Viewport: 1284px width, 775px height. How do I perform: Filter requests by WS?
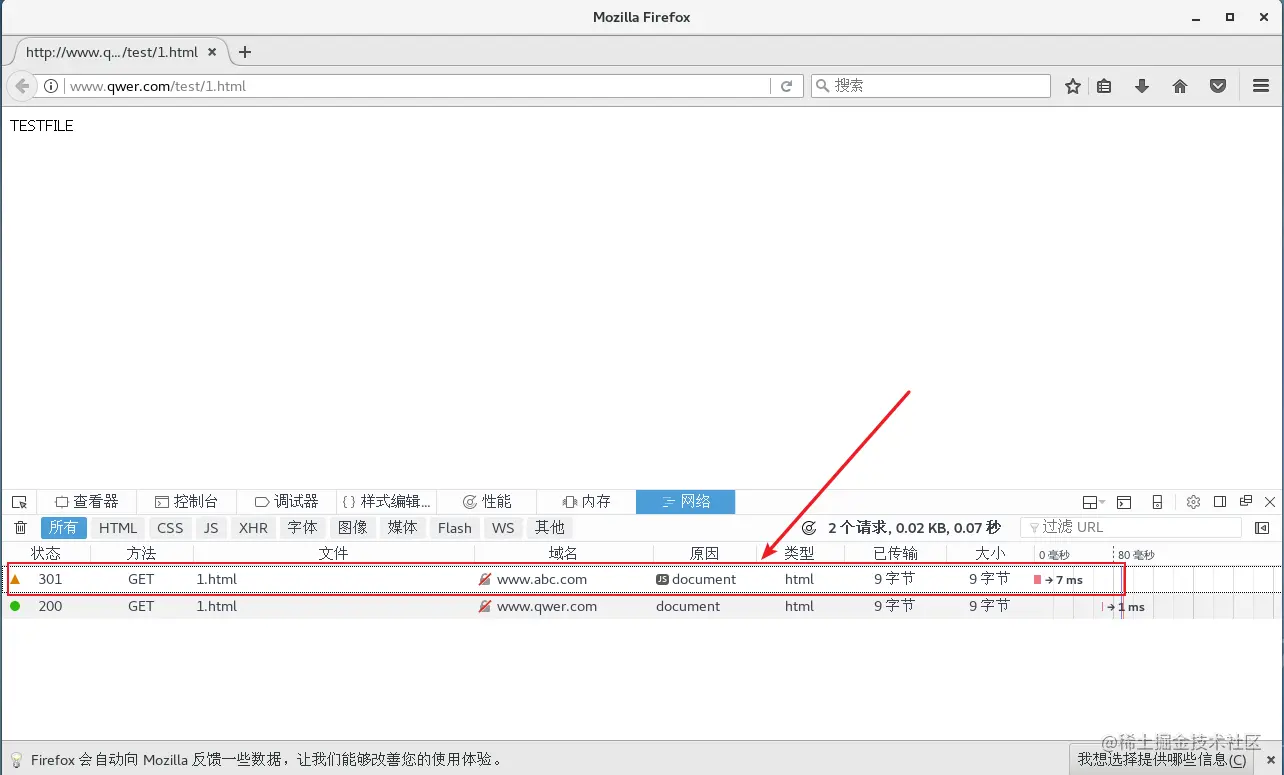coord(504,528)
